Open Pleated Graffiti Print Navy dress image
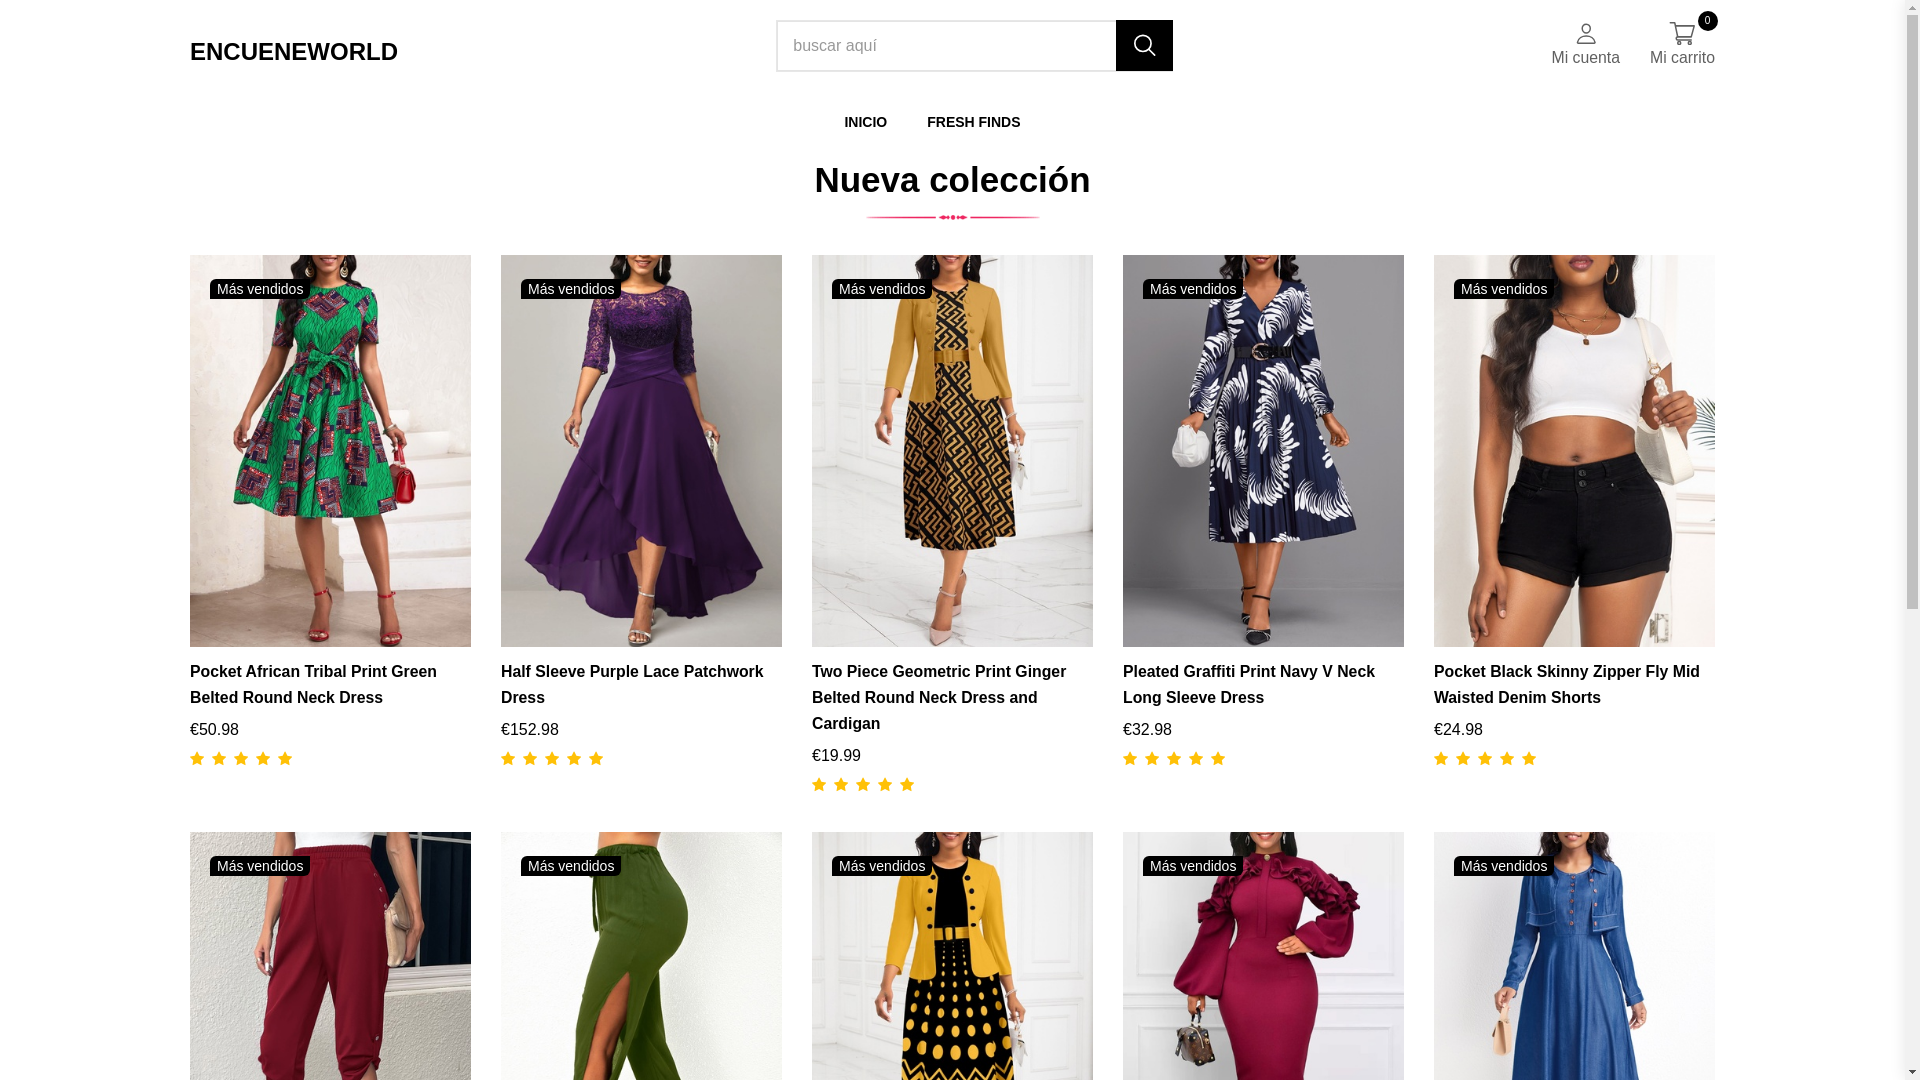Viewport: 1920px width, 1080px height. (x=1263, y=451)
